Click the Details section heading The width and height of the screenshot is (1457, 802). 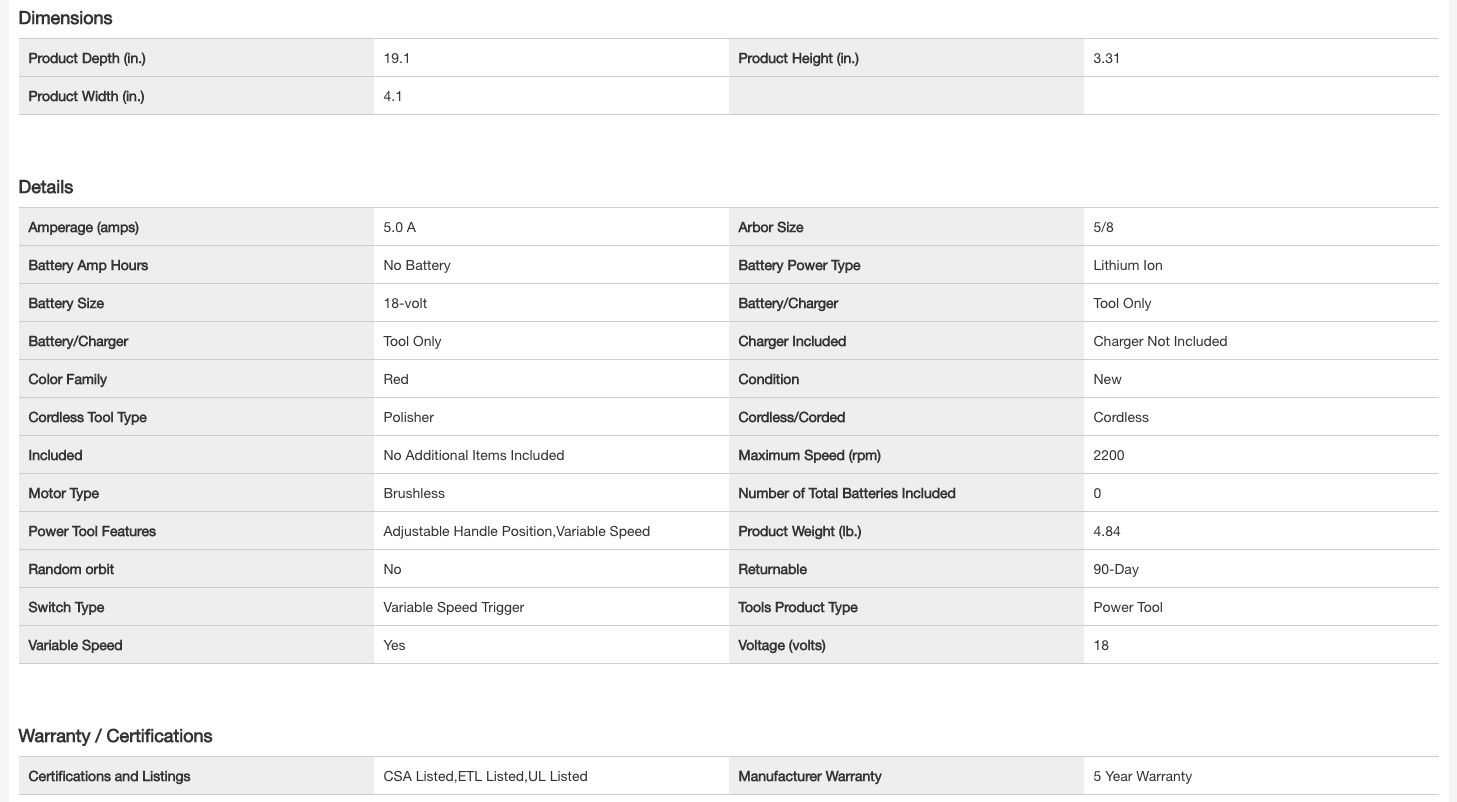coord(46,187)
